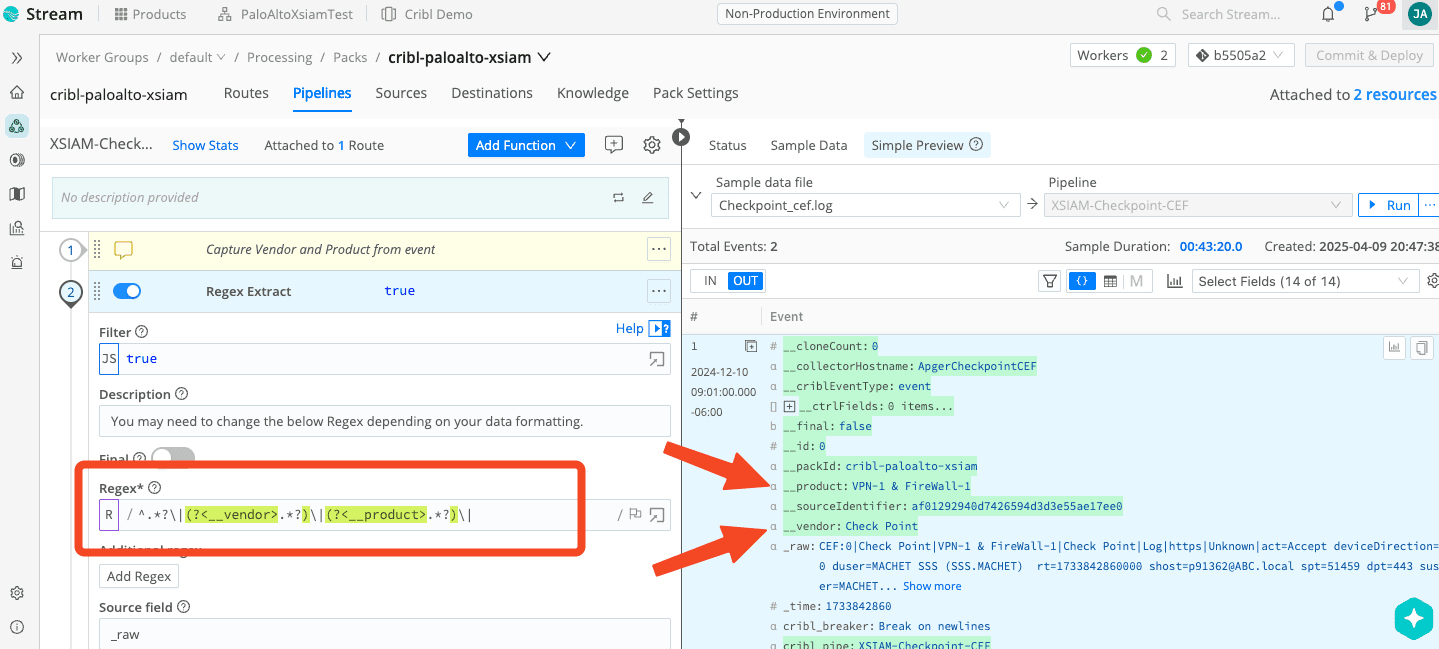Open the filter icon in preview toolbar
This screenshot has width=1439, height=649.
click(1050, 281)
